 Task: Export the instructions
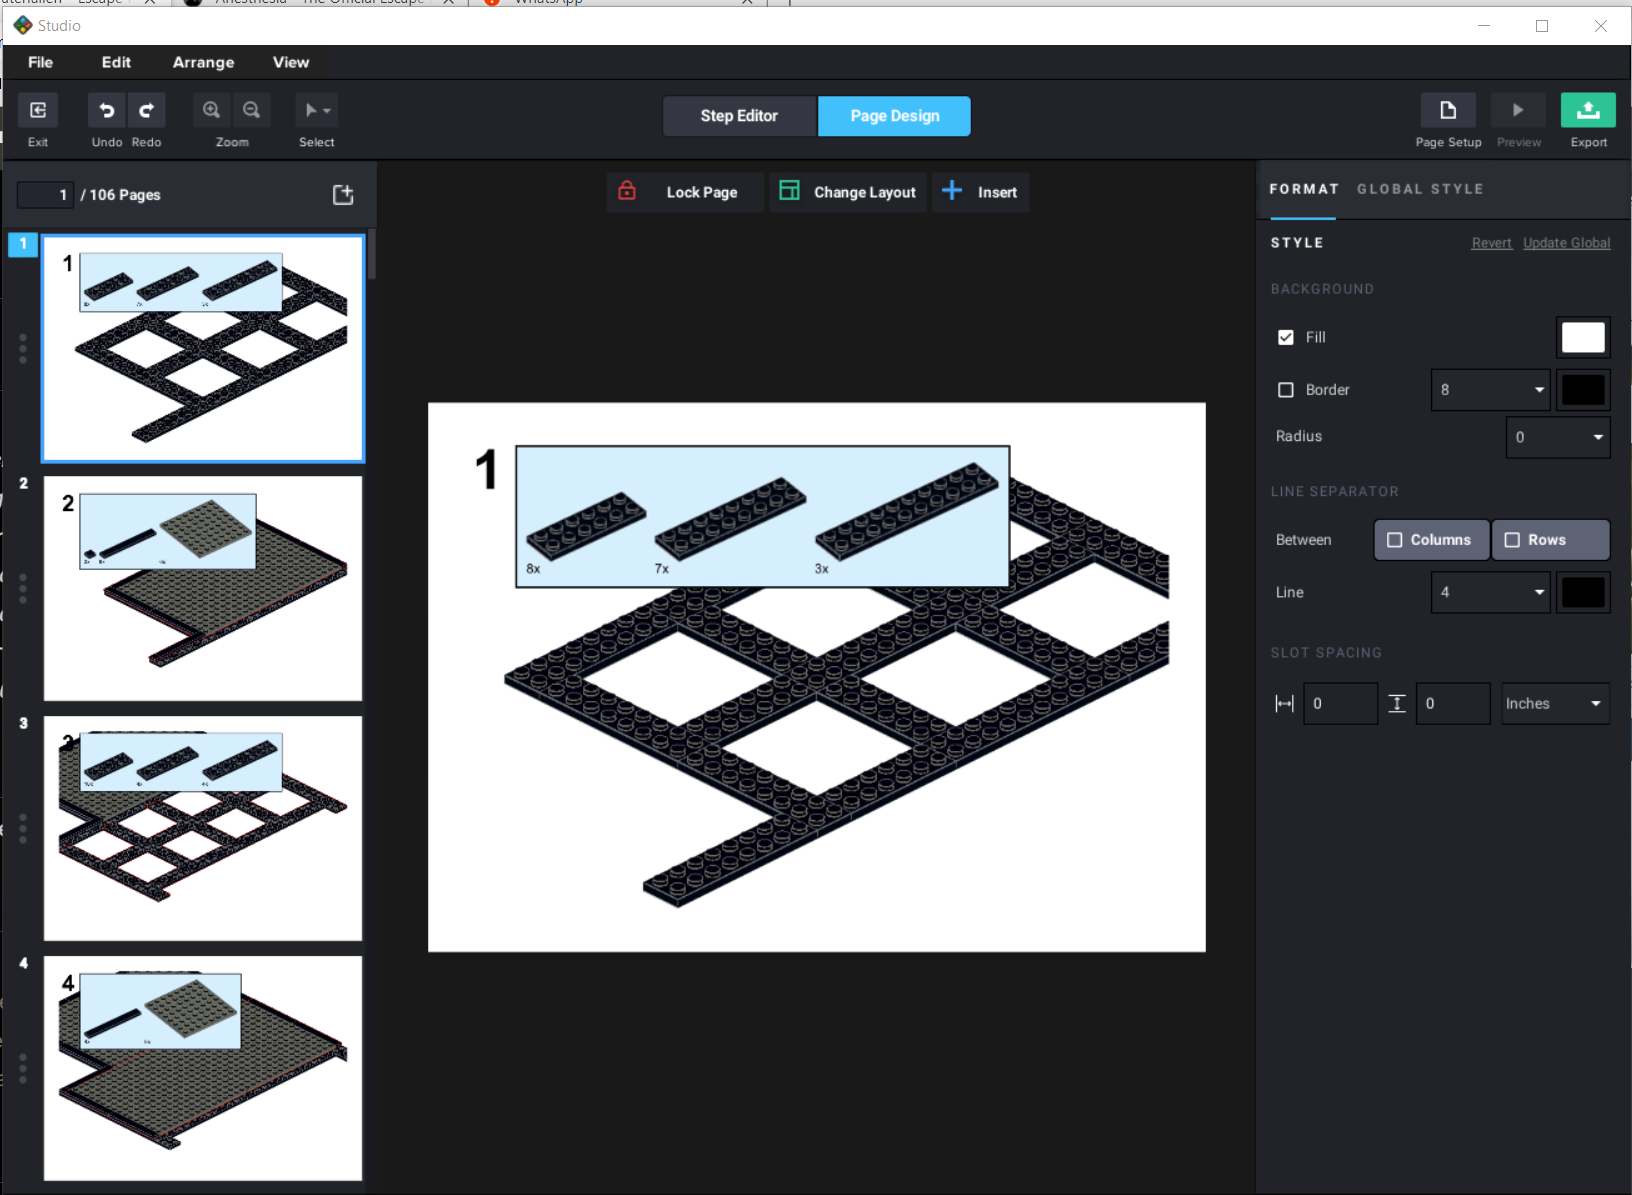pyautogui.click(x=1587, y=111)
